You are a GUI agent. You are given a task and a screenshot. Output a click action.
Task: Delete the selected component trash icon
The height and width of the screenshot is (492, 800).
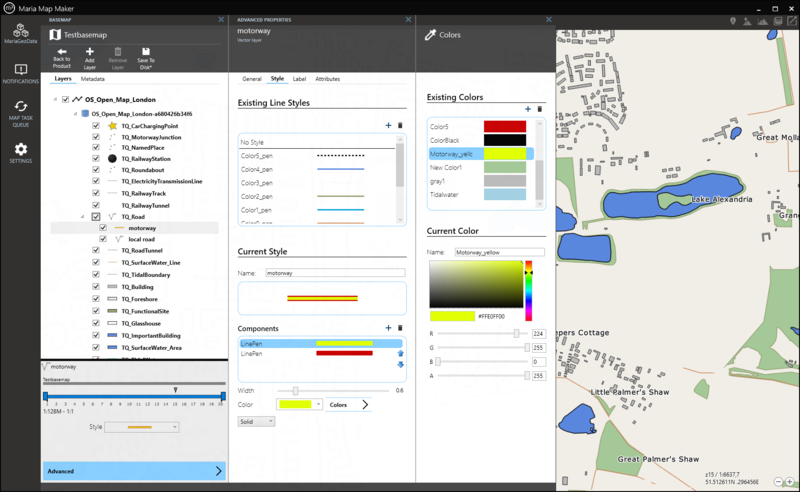[400, 328]
